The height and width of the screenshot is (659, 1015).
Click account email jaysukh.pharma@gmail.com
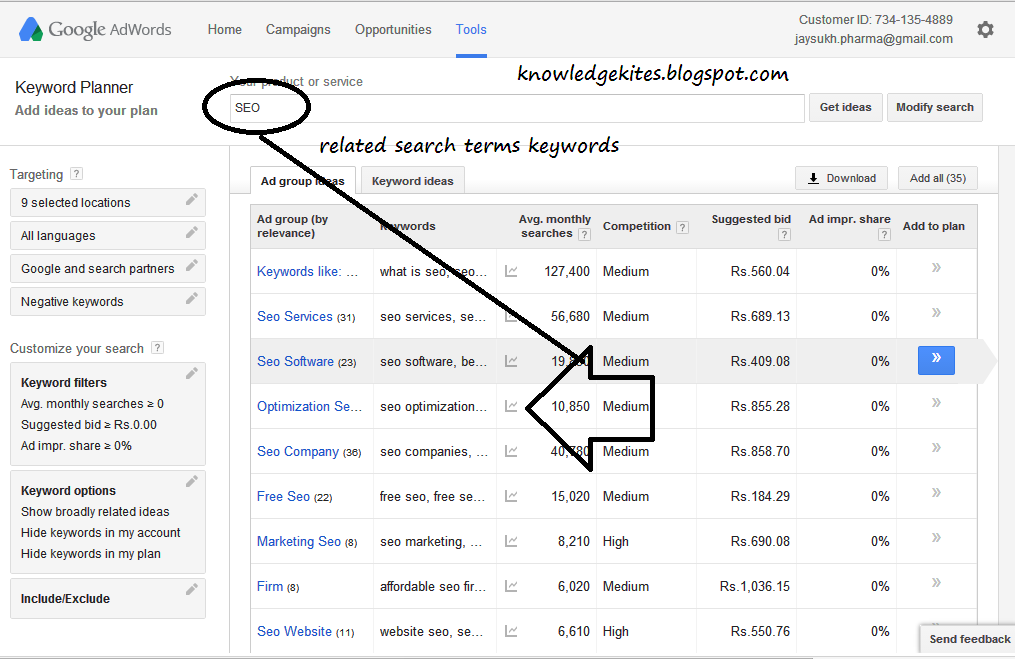coord(874,39)
